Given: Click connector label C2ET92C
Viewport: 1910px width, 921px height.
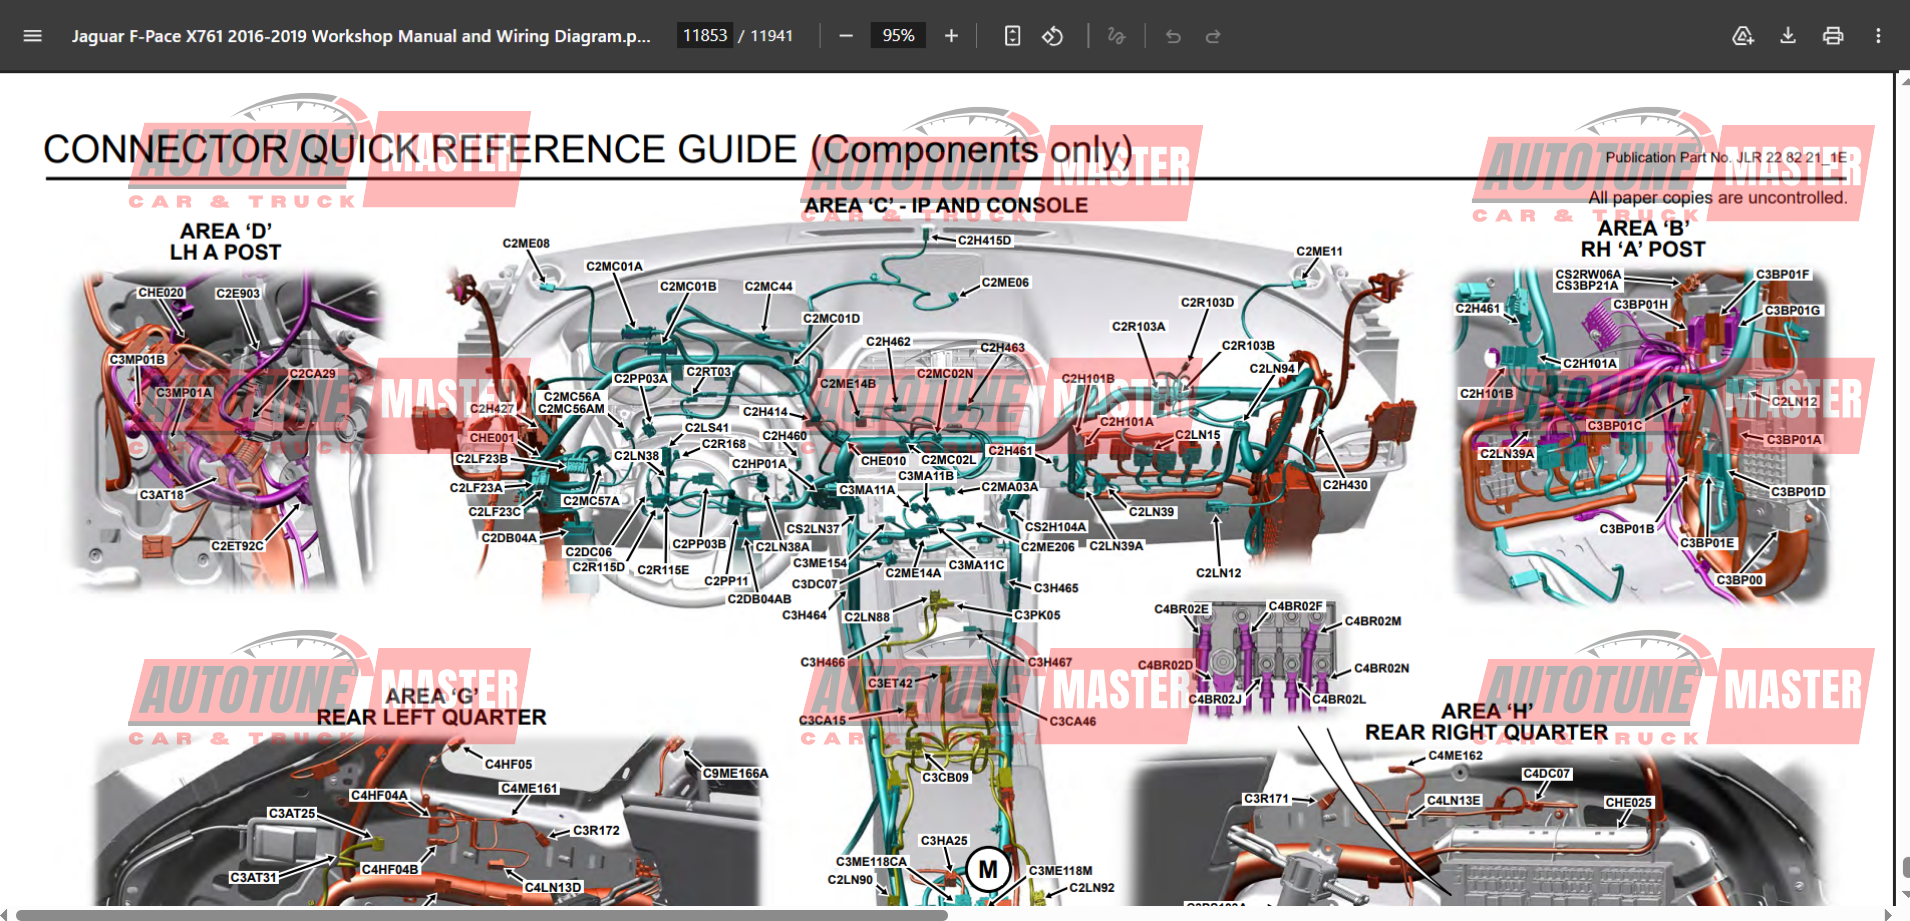Looking at the screenshot, I should tap(237, 546).
